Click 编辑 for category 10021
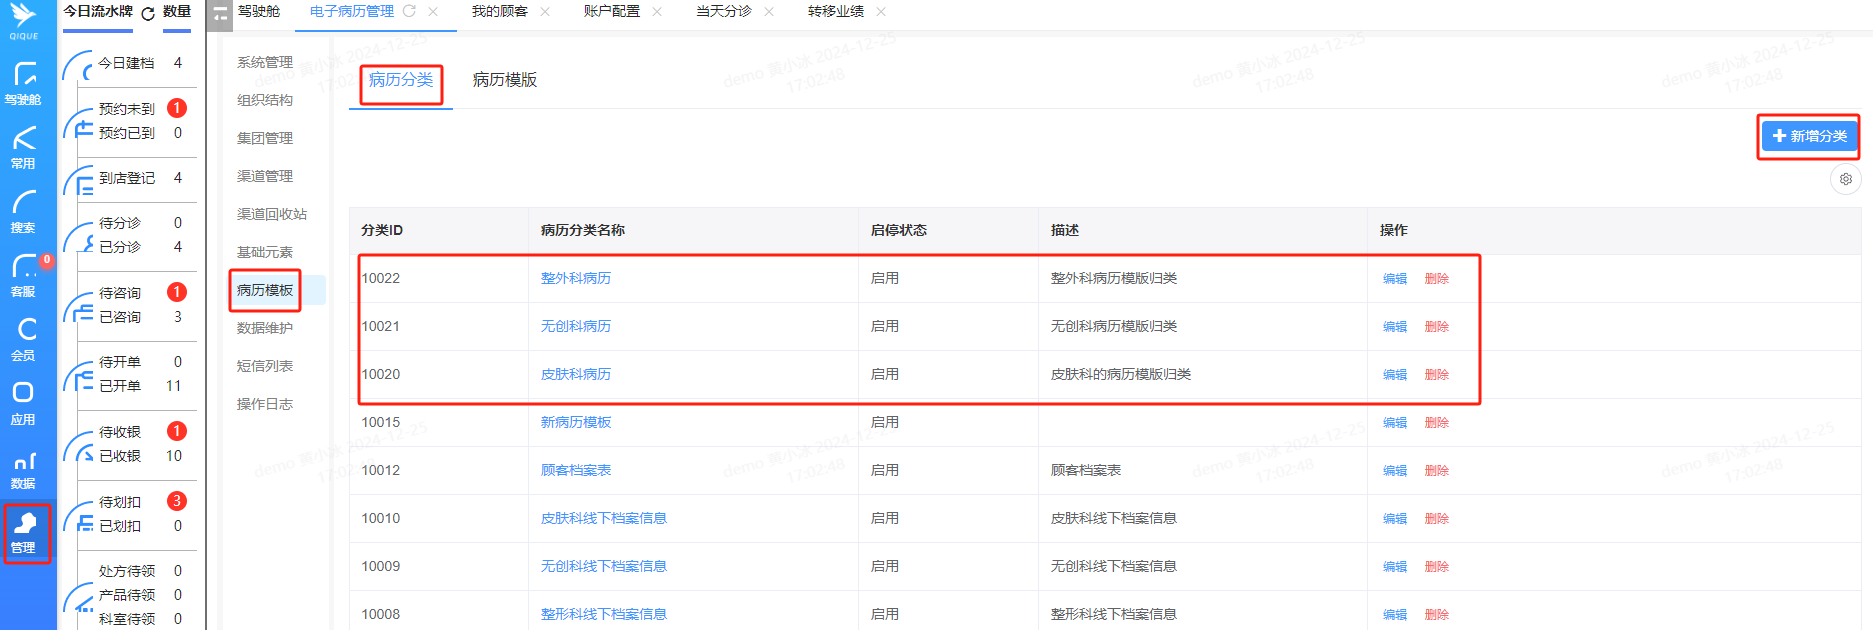The image size is (1873, 630). point(1394,326)
